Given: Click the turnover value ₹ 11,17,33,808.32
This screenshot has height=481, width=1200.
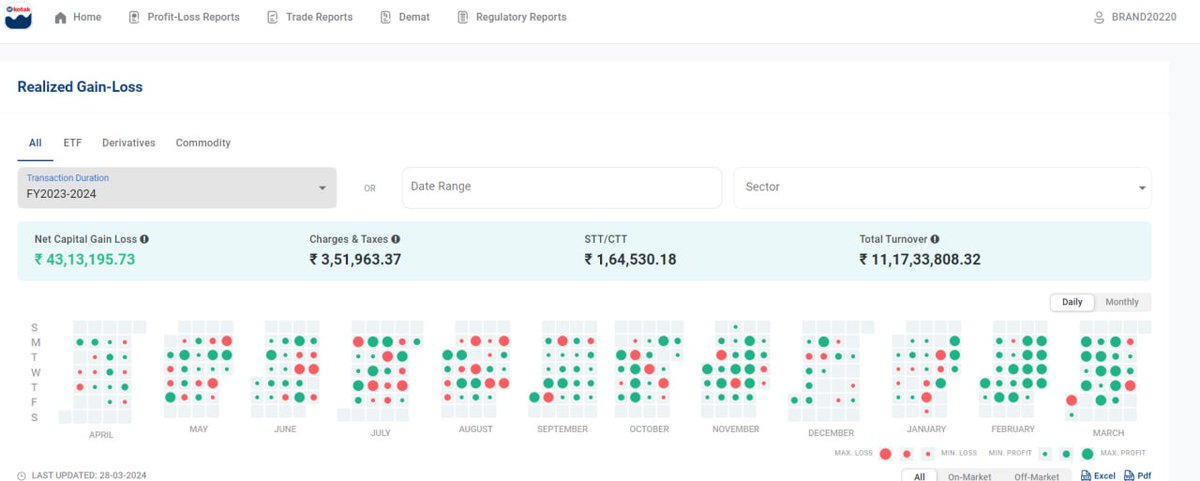Looking at the screenshot, I should (920, 260).
